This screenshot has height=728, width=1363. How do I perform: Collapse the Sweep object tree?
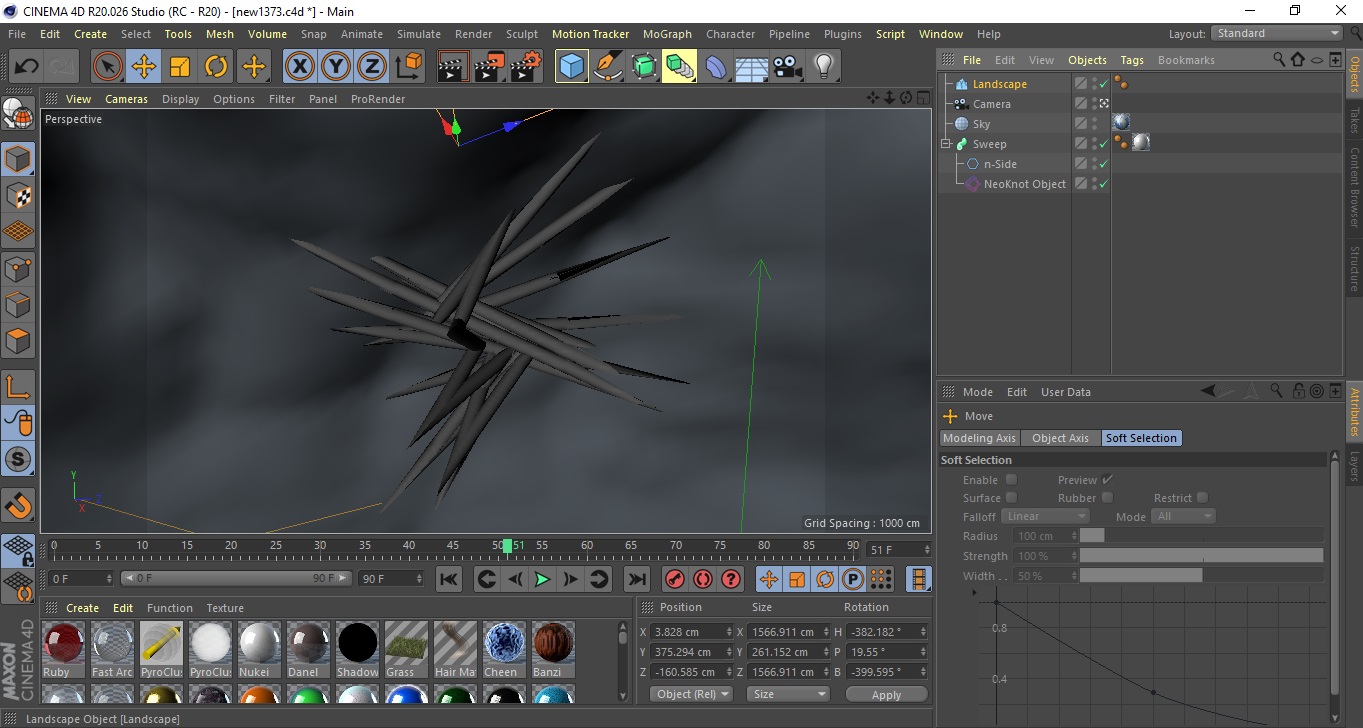coord(946,144)
